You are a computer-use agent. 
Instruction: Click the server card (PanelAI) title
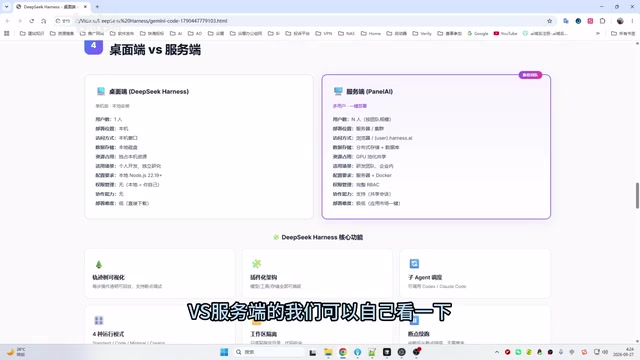[x=369, y=92]
